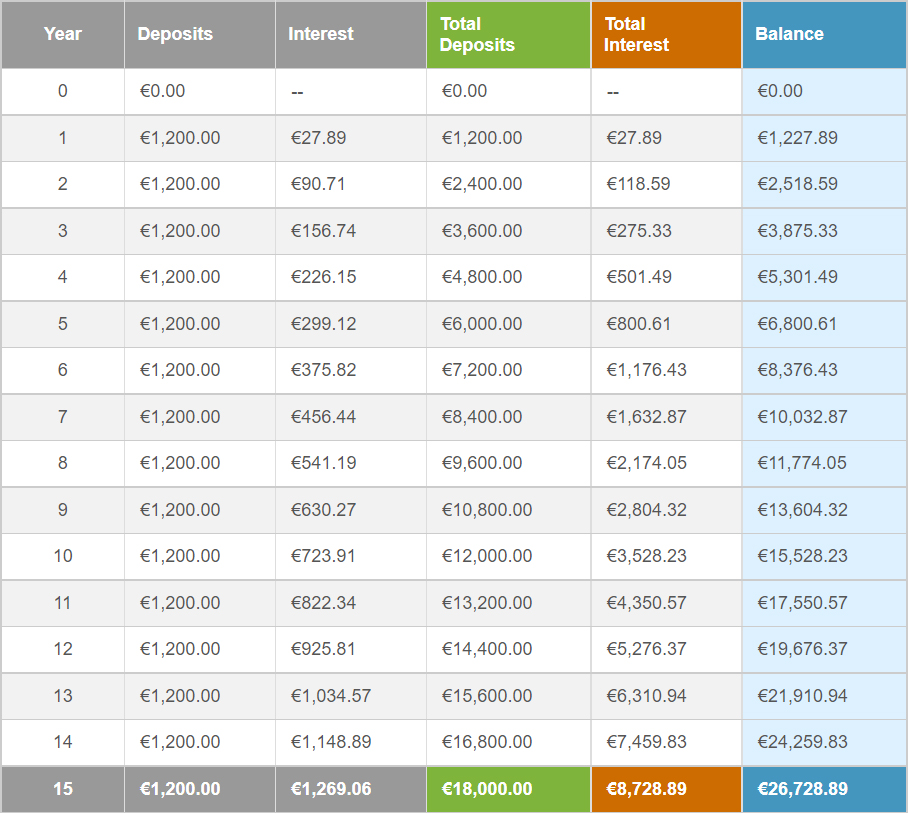Click the €723.91 interest value

point(323,556)
